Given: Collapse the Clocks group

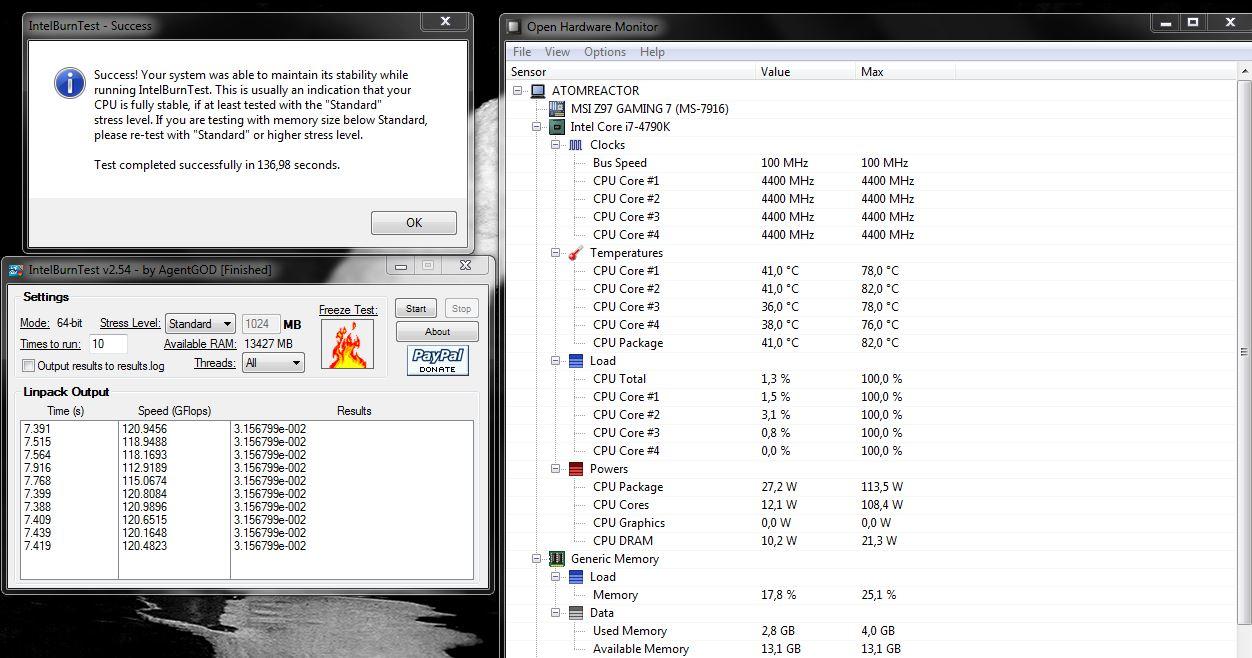Looking at the screenshot, I should 556,145.
